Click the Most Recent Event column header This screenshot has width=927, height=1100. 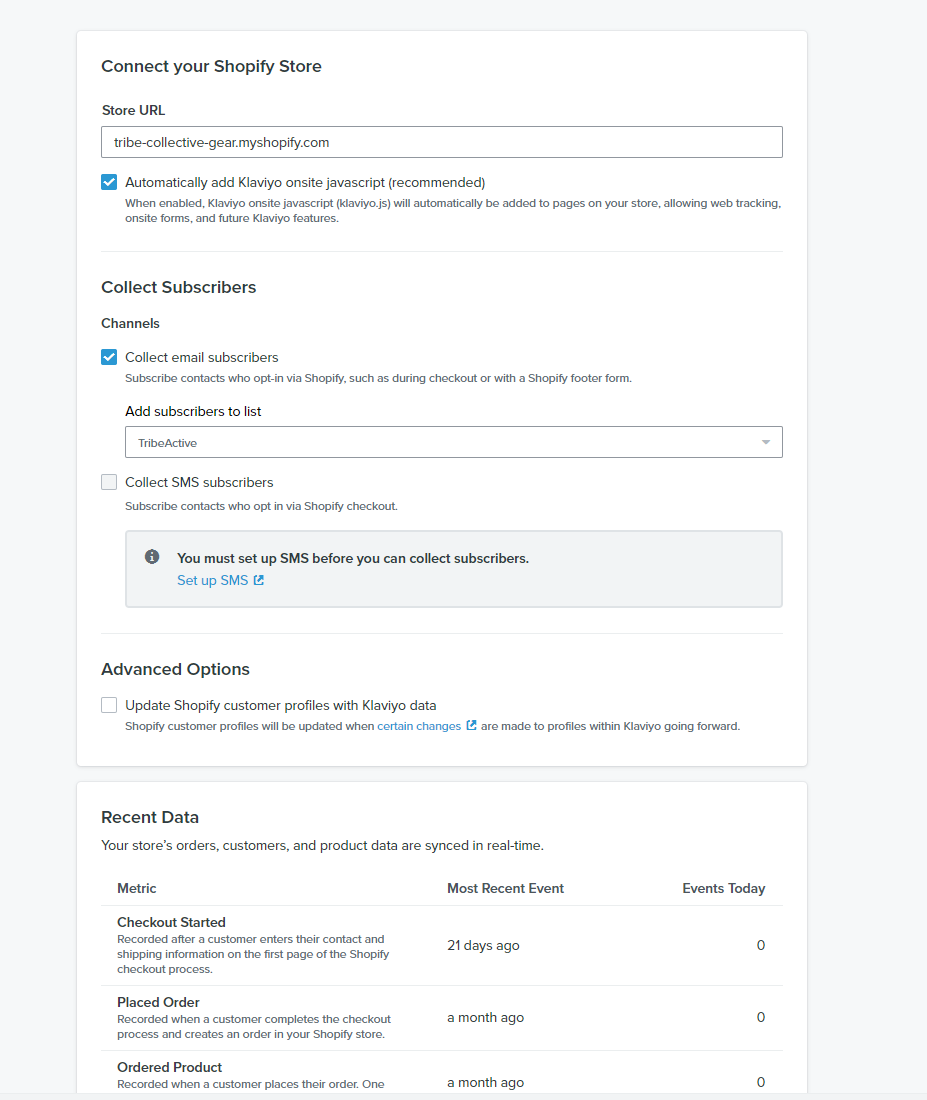point(505,888)
